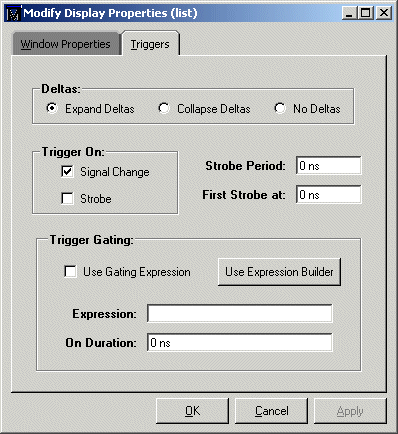This screenshot has width=398, height=434.
Task: Choose the Expand Deltas radio option
Action: click(52, 108)
